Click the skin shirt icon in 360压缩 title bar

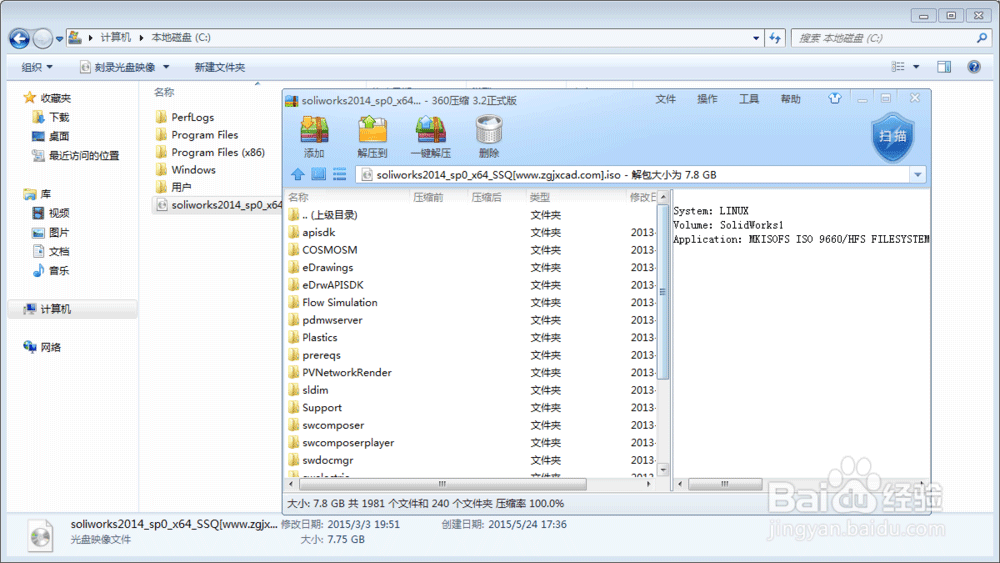[835, 98]
